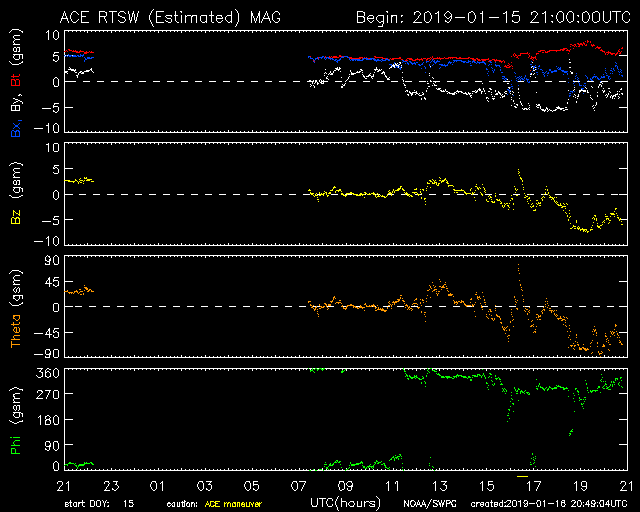This screenshot has width=640, height=512.
Task: Click the 01 hour tick label
Action: coord(157,486)
